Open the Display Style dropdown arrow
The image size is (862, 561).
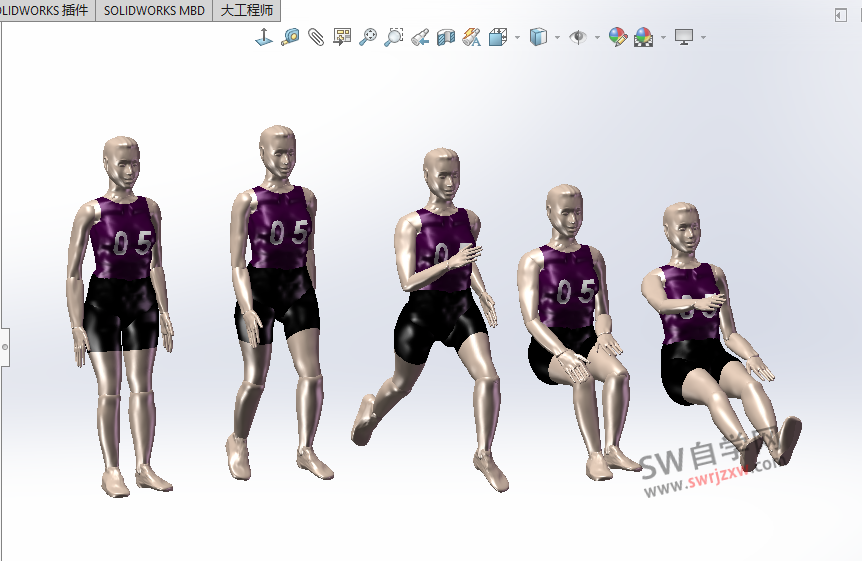coord(557,37)
